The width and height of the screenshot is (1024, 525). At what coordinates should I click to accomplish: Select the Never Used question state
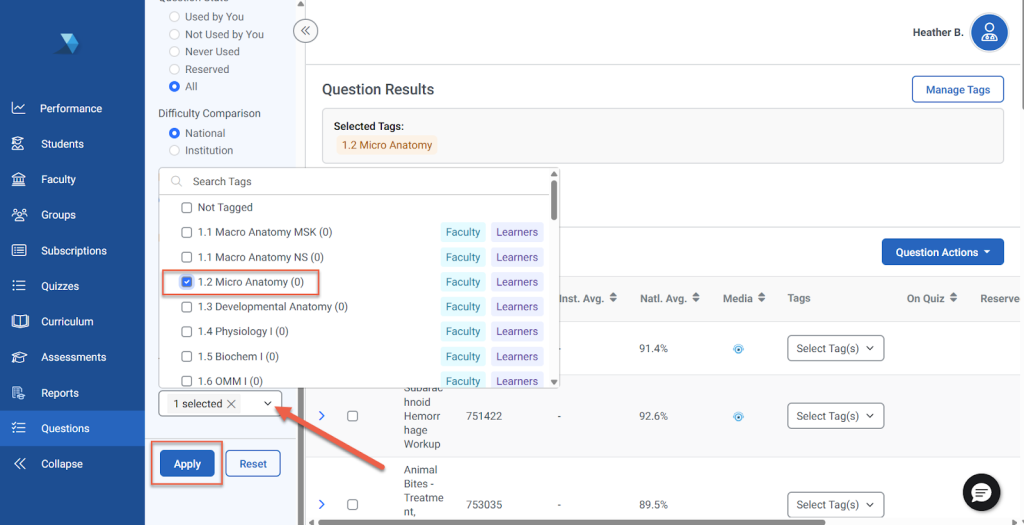tap(175, 52)
